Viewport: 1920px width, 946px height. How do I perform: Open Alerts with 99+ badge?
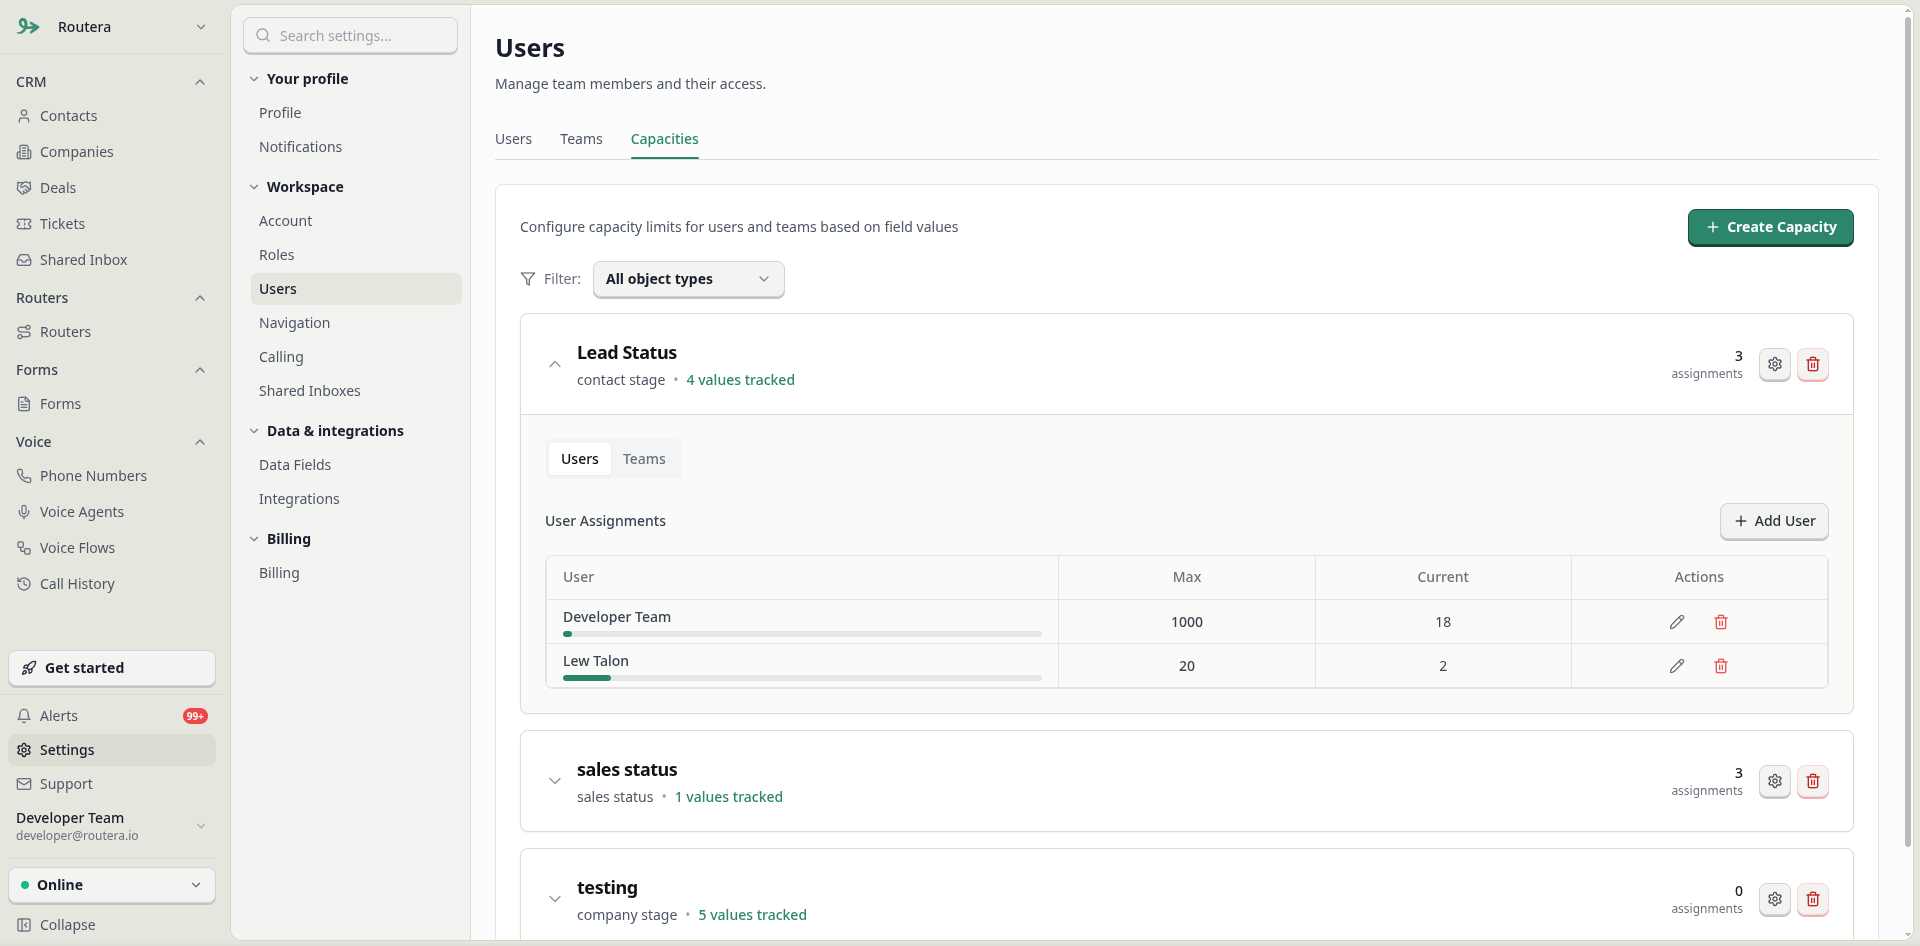point(112,716)
